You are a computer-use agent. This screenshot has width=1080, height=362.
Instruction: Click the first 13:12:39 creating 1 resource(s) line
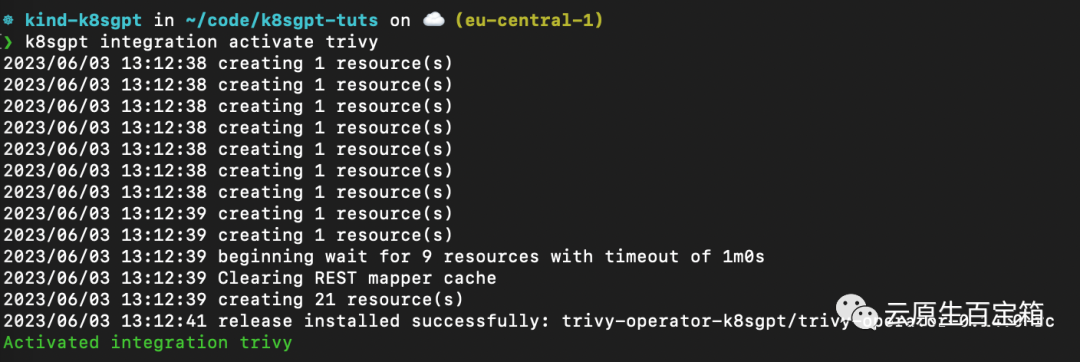coord(228,213)
